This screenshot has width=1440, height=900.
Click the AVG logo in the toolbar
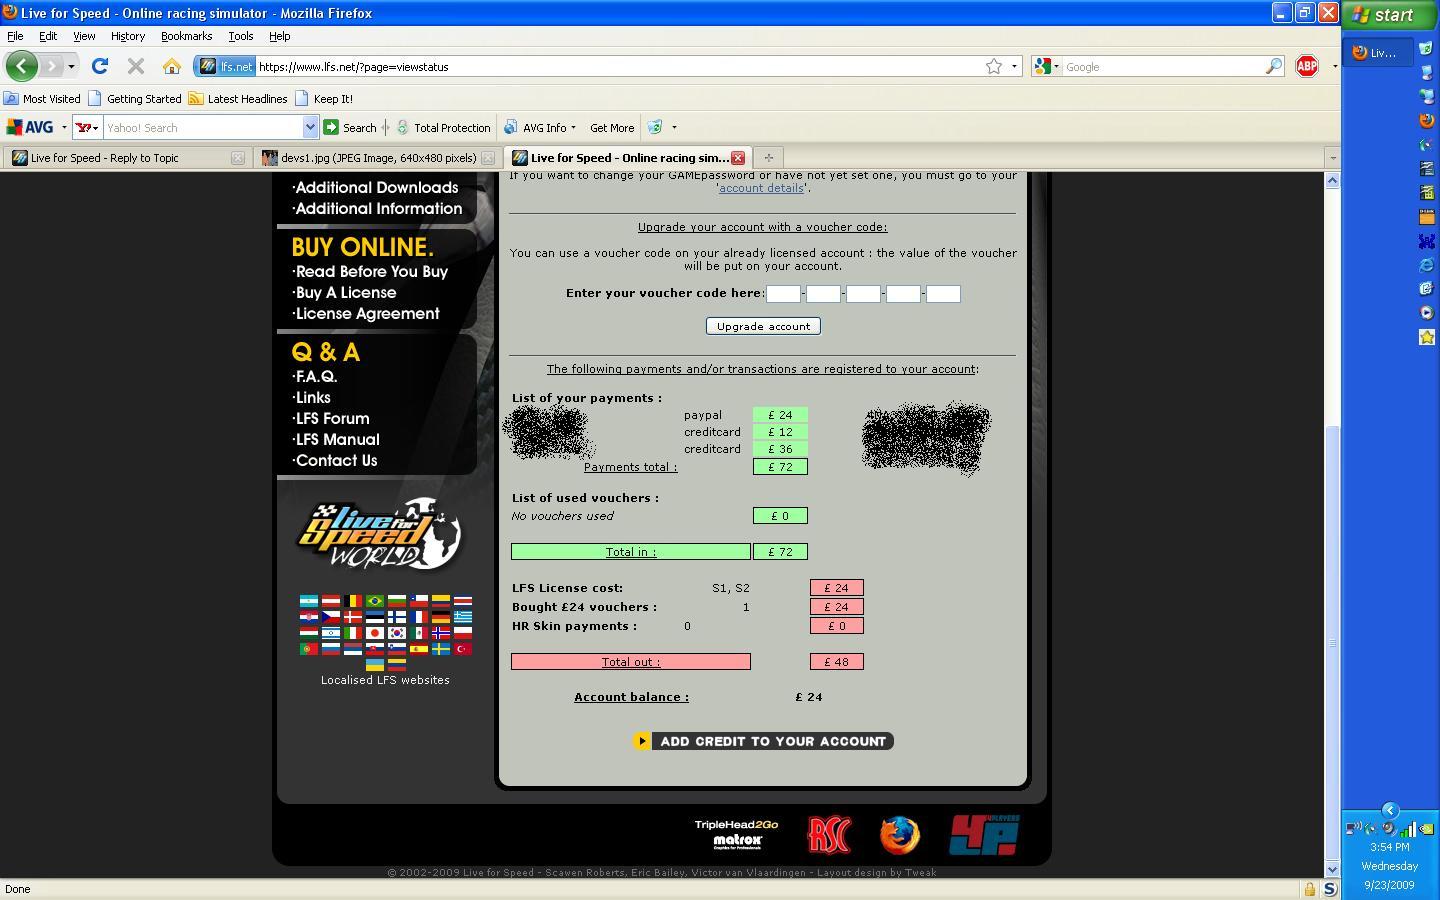[30, 127]
